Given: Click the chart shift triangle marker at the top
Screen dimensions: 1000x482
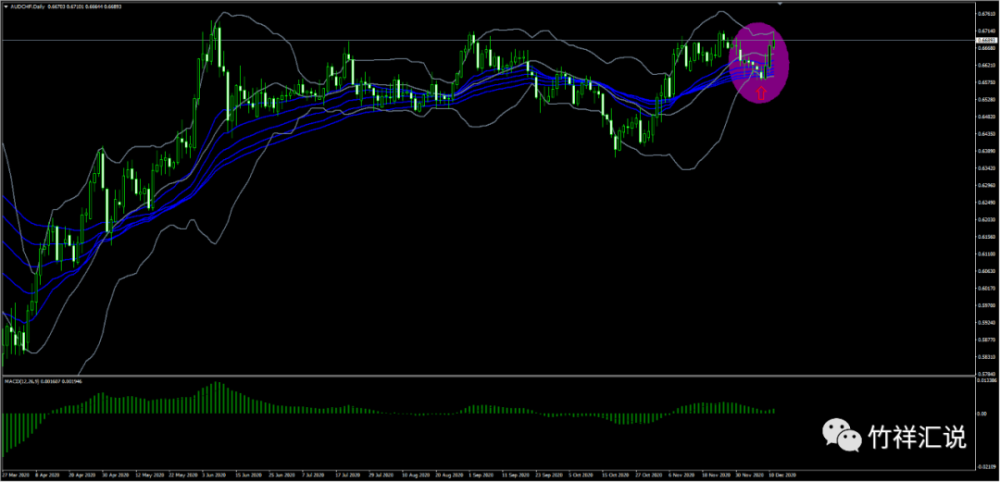Looking at the screenshot, I should [780, 3].
